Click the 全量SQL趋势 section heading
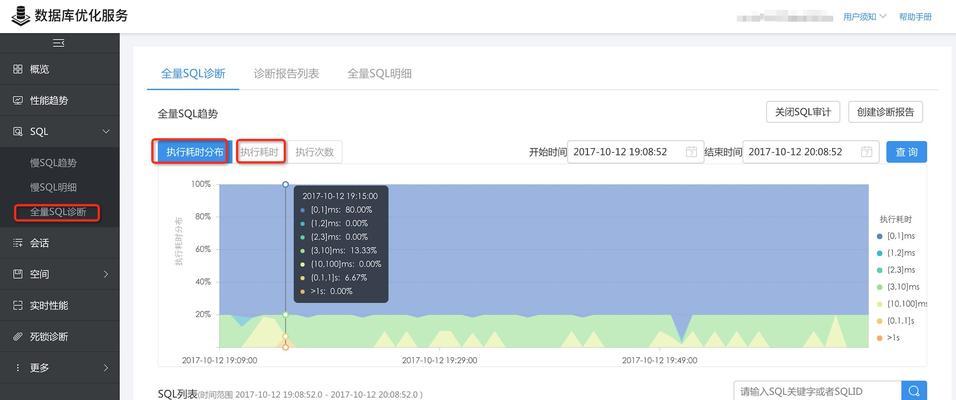Screen dimensions: 956x400 tap(188, 113)
